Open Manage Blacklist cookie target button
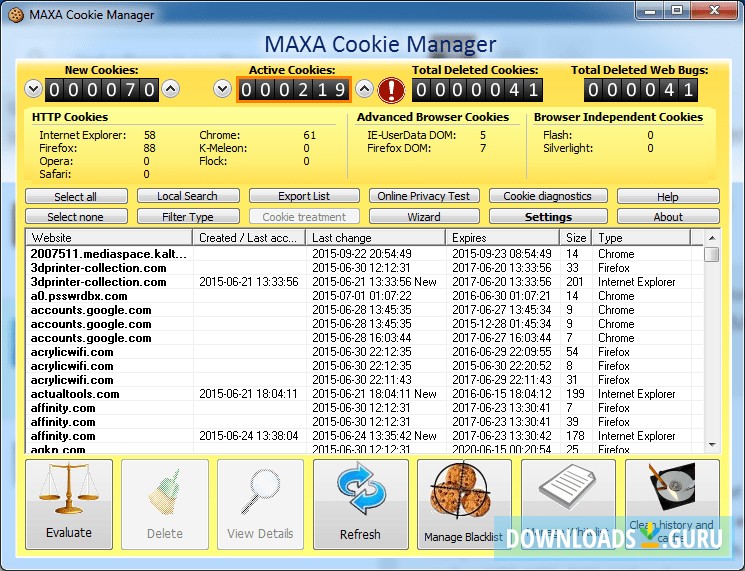This screenshot has height=571, width=745. point(464,504)
